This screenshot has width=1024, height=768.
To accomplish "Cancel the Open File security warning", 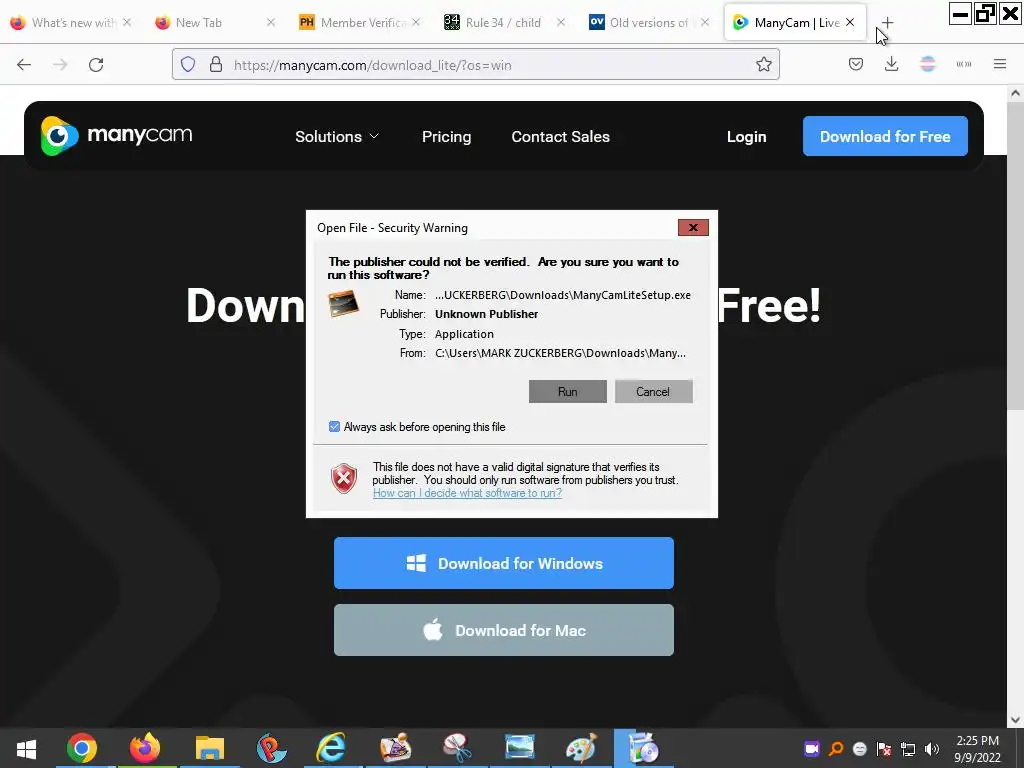I will click(653, 391).
